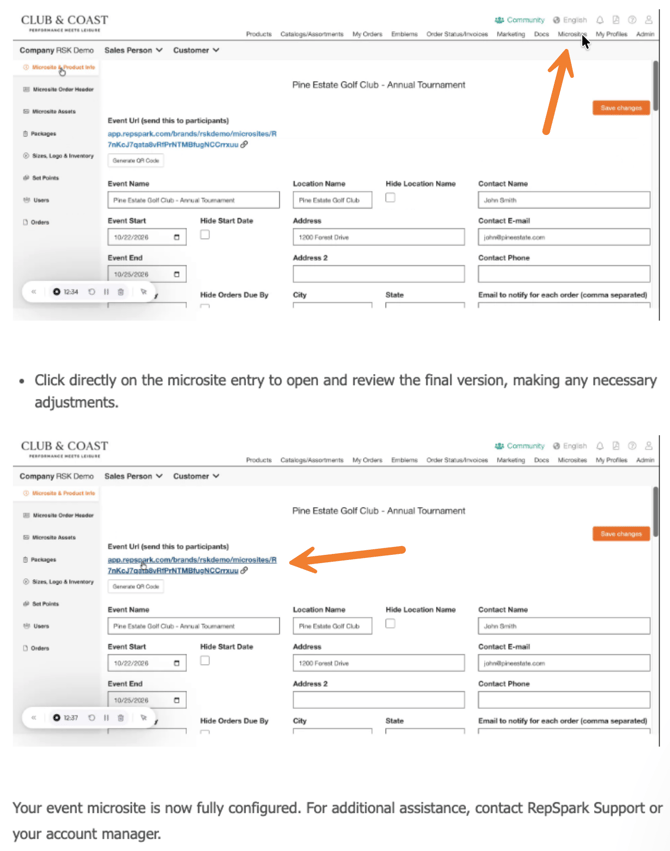Select Packages in the lower screenshot sidebar

43,560
